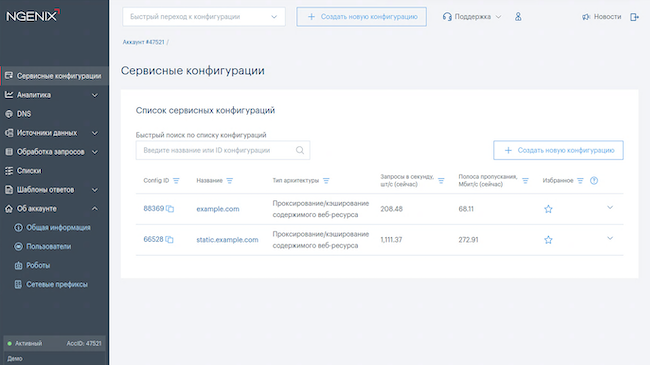The width and height of the screenshot is (650, 365).
Task: Click the Роботы robot icon
Action: coord(18,265)
